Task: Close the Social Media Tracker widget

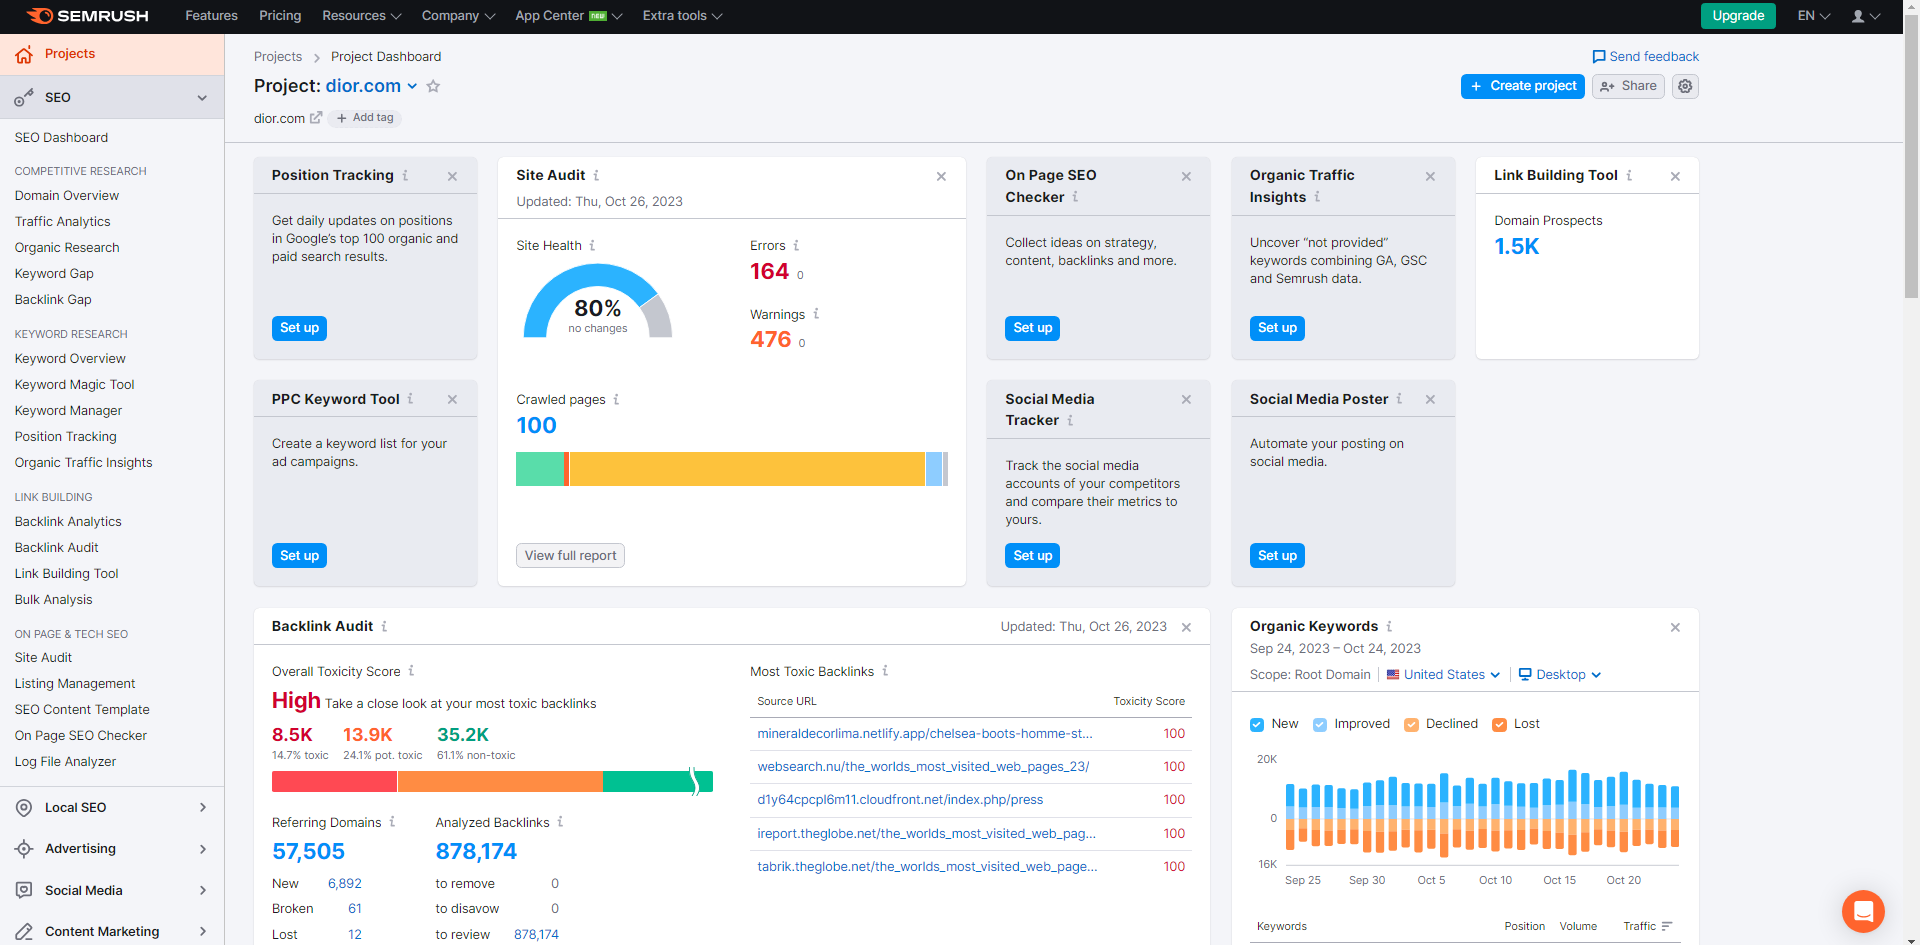Action: coord(1186,399)
